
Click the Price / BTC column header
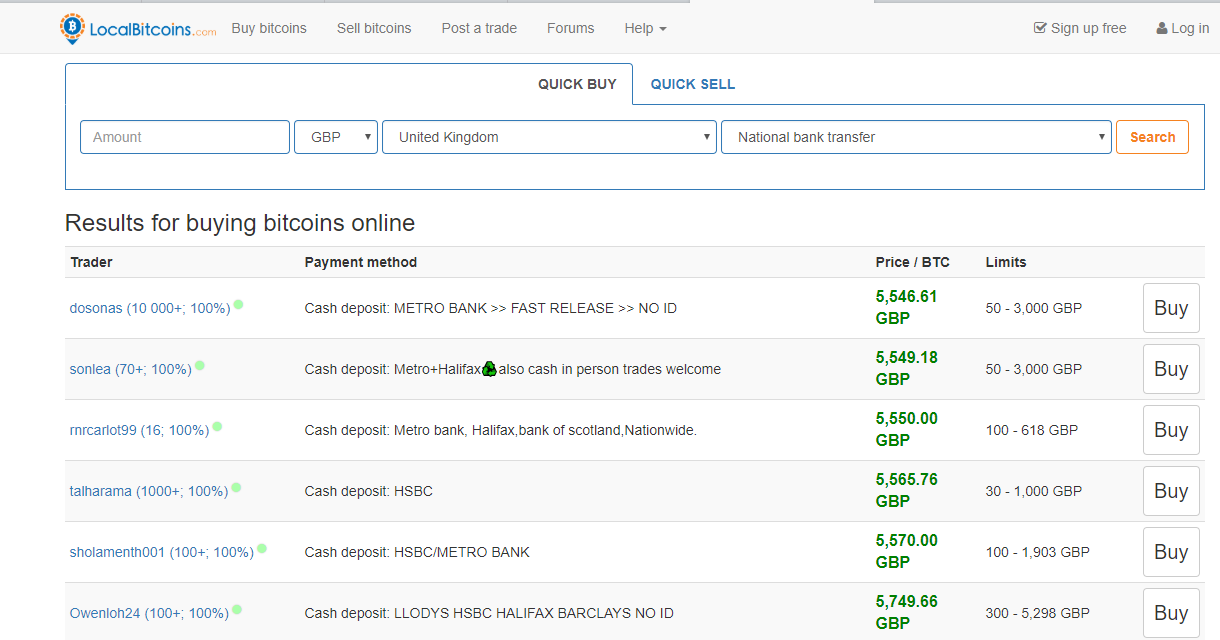[913, 262]
